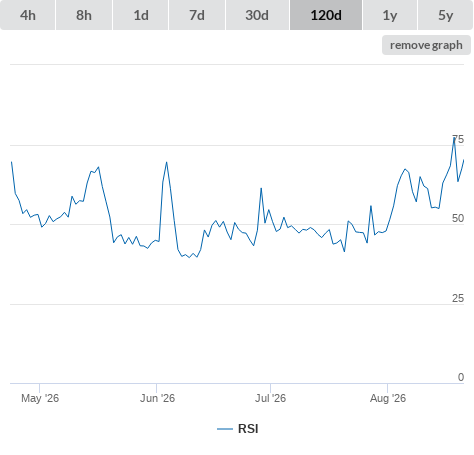The image size is (474, 455).
Task: Click the remove graph button
Action: click(x=426, y=45)
